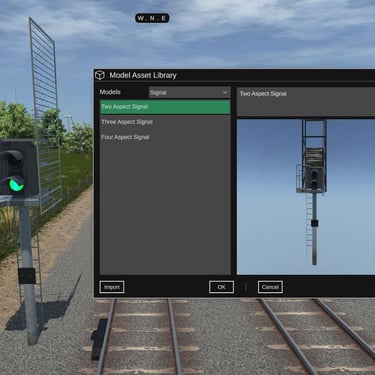Click the Two Aspect Signal description title
Viewport: 375px width, 375px height.
263,94
